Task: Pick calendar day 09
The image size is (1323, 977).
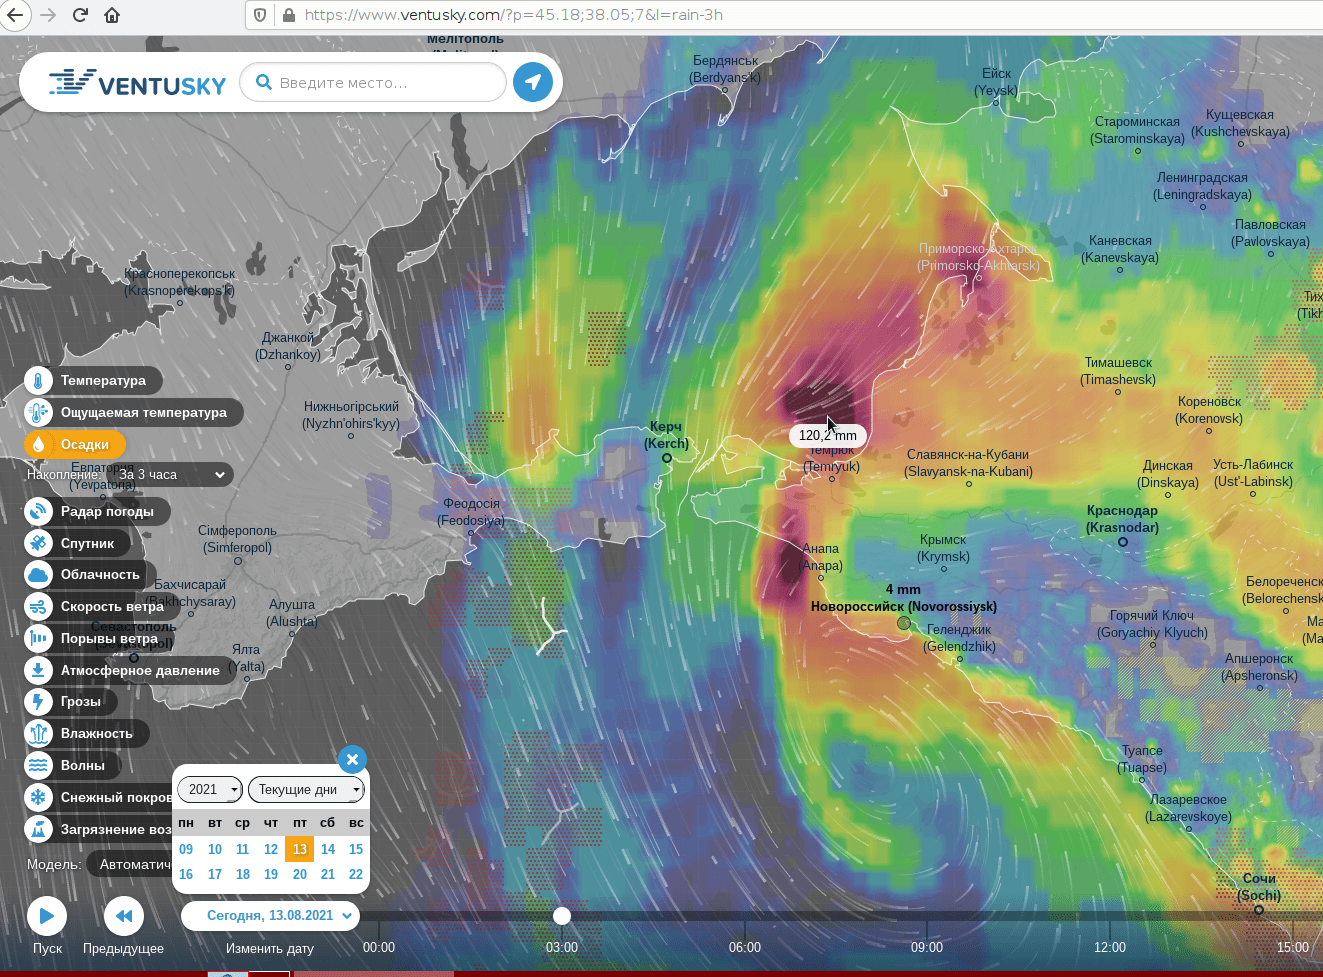Action: [186, 849]
